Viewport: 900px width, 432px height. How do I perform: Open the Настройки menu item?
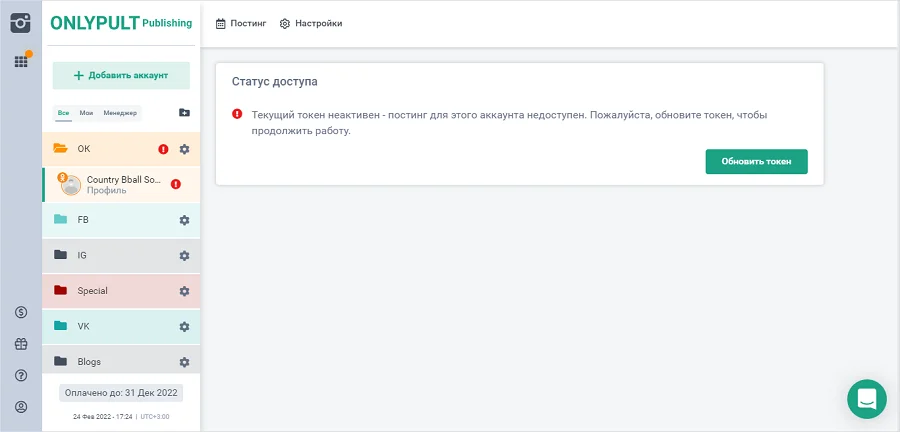[311, 23]
